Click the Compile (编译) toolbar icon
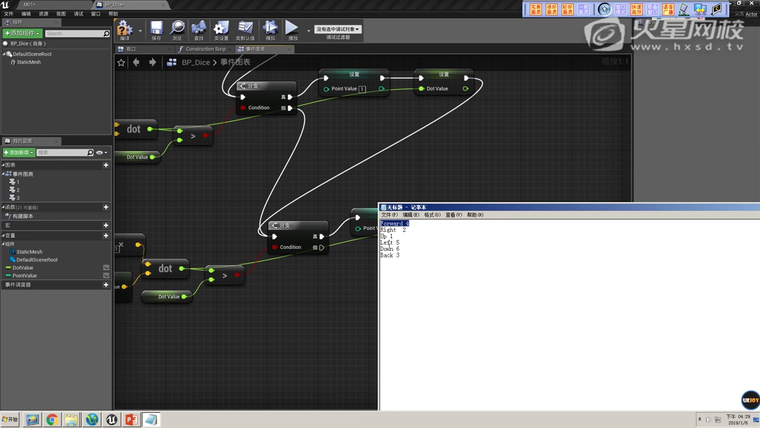This screenshot has width=760, height=428. pos(126,28)
